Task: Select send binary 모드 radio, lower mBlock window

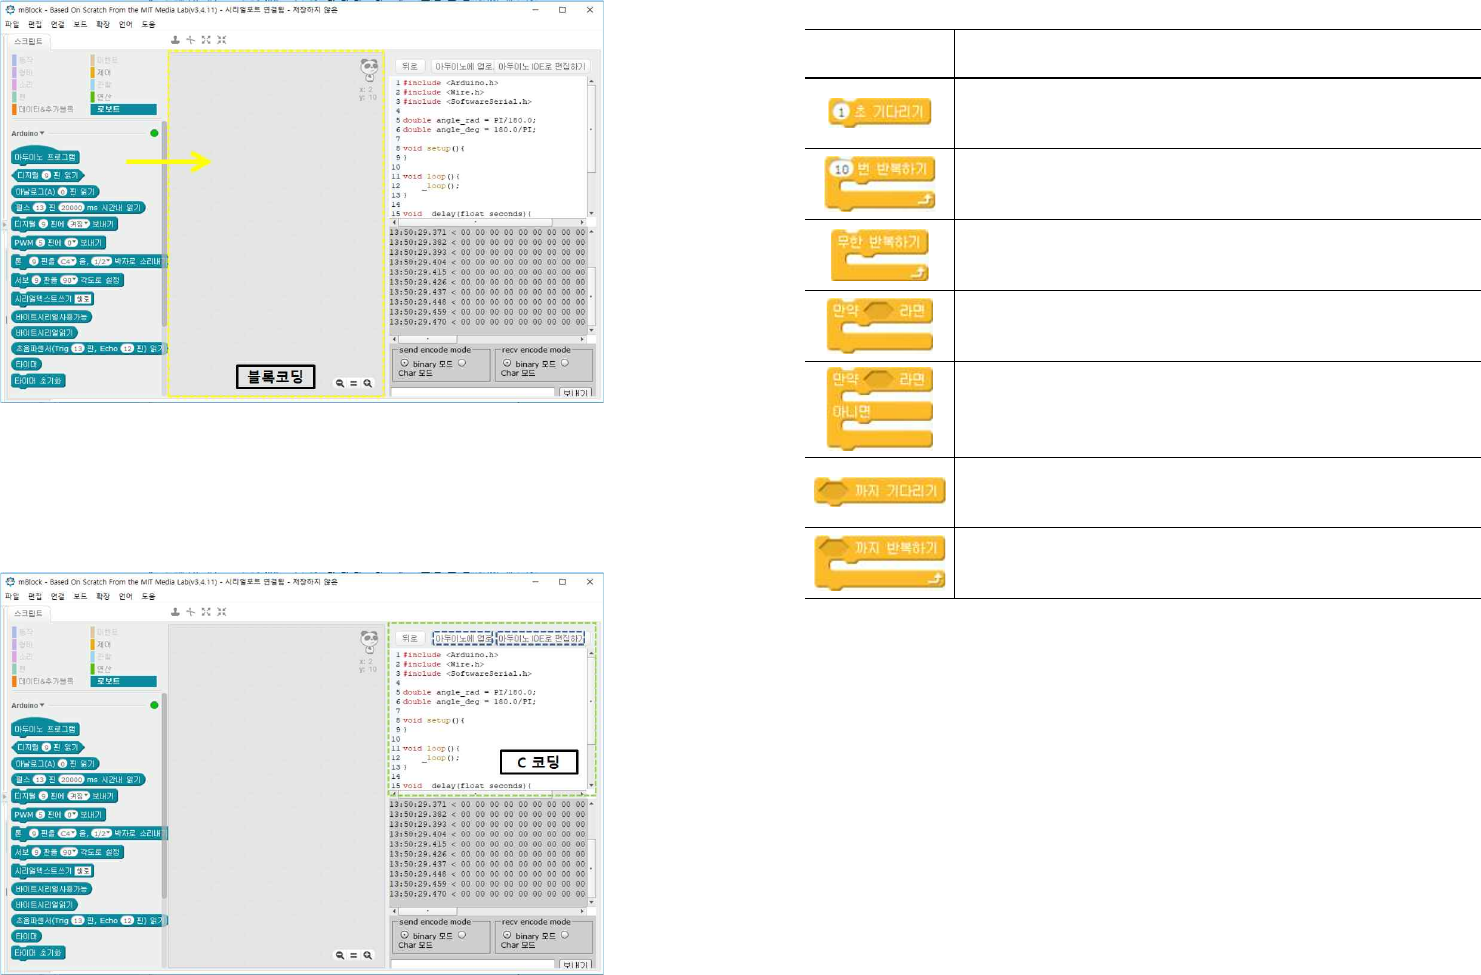Action: 405,935
